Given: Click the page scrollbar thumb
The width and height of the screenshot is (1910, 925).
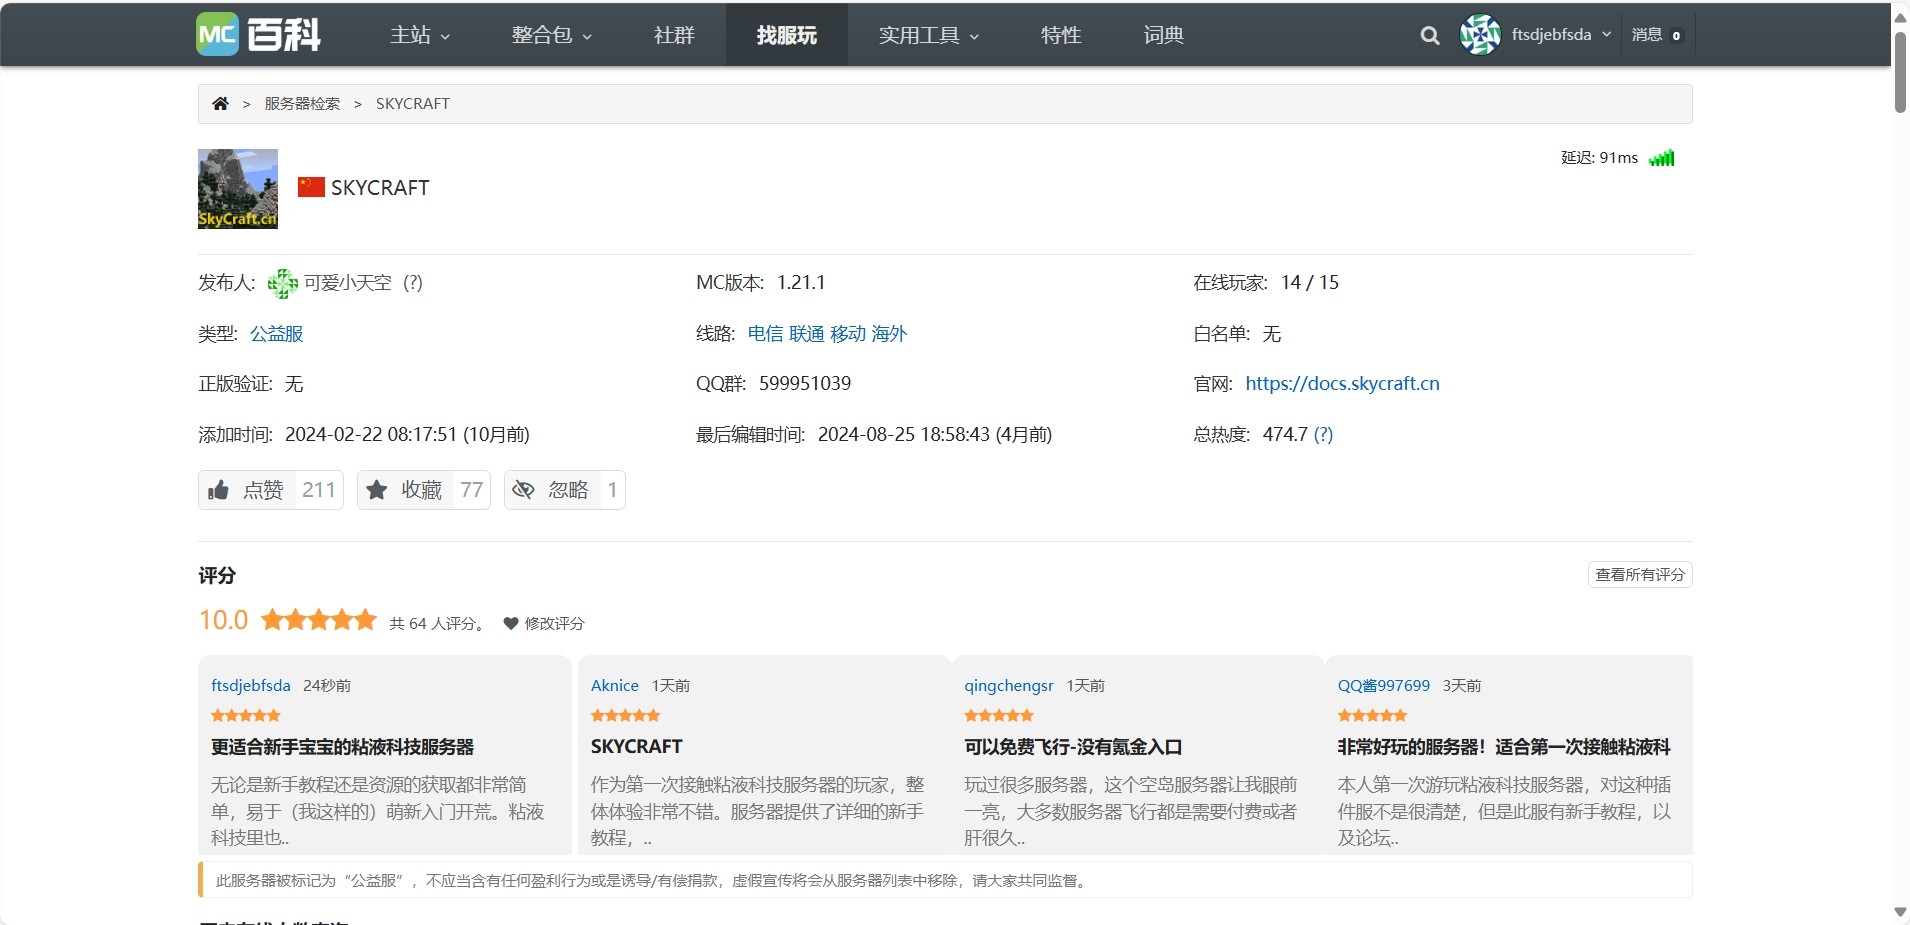Looking at the screenshot, I should (1900, 72).
